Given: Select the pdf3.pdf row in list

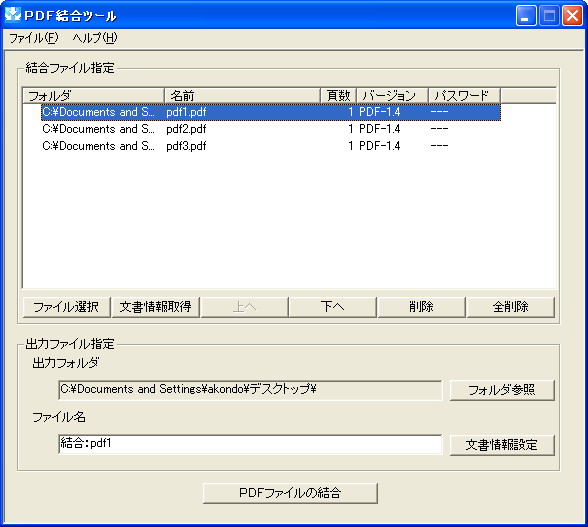Looking at the screenshot, I should 271,146.
